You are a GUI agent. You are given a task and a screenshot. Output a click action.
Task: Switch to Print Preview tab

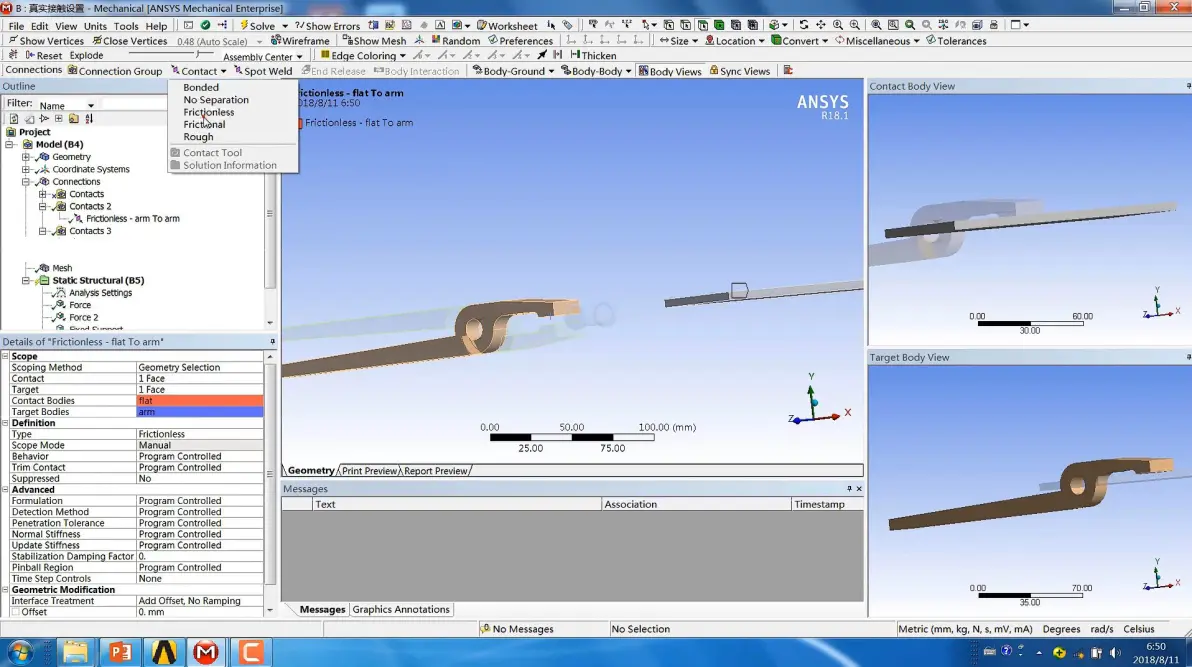tap(369, 471)
